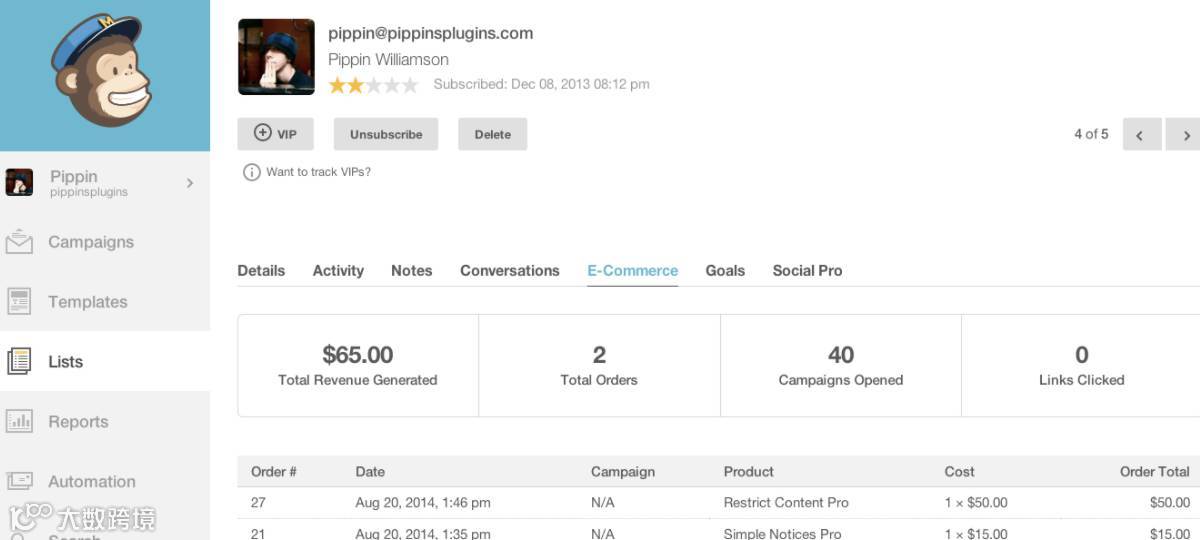
Task: Select the E-Commerce tab
Action: (x=633, y=271)
